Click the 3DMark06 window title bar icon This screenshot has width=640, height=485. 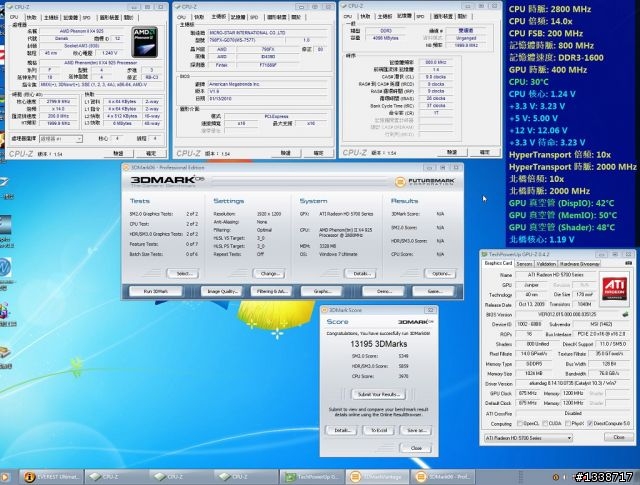pyautogui.click(x=126, y=167)
